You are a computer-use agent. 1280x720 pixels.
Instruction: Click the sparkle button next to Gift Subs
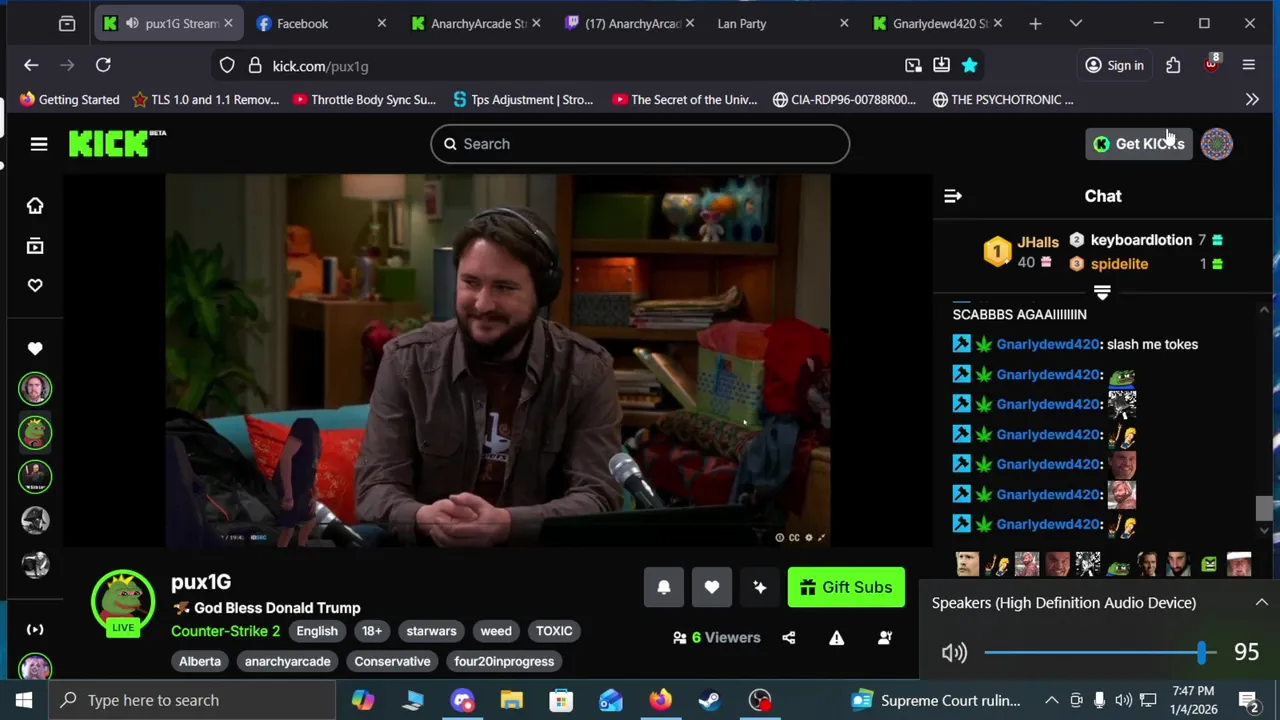(x=760, y=587)
